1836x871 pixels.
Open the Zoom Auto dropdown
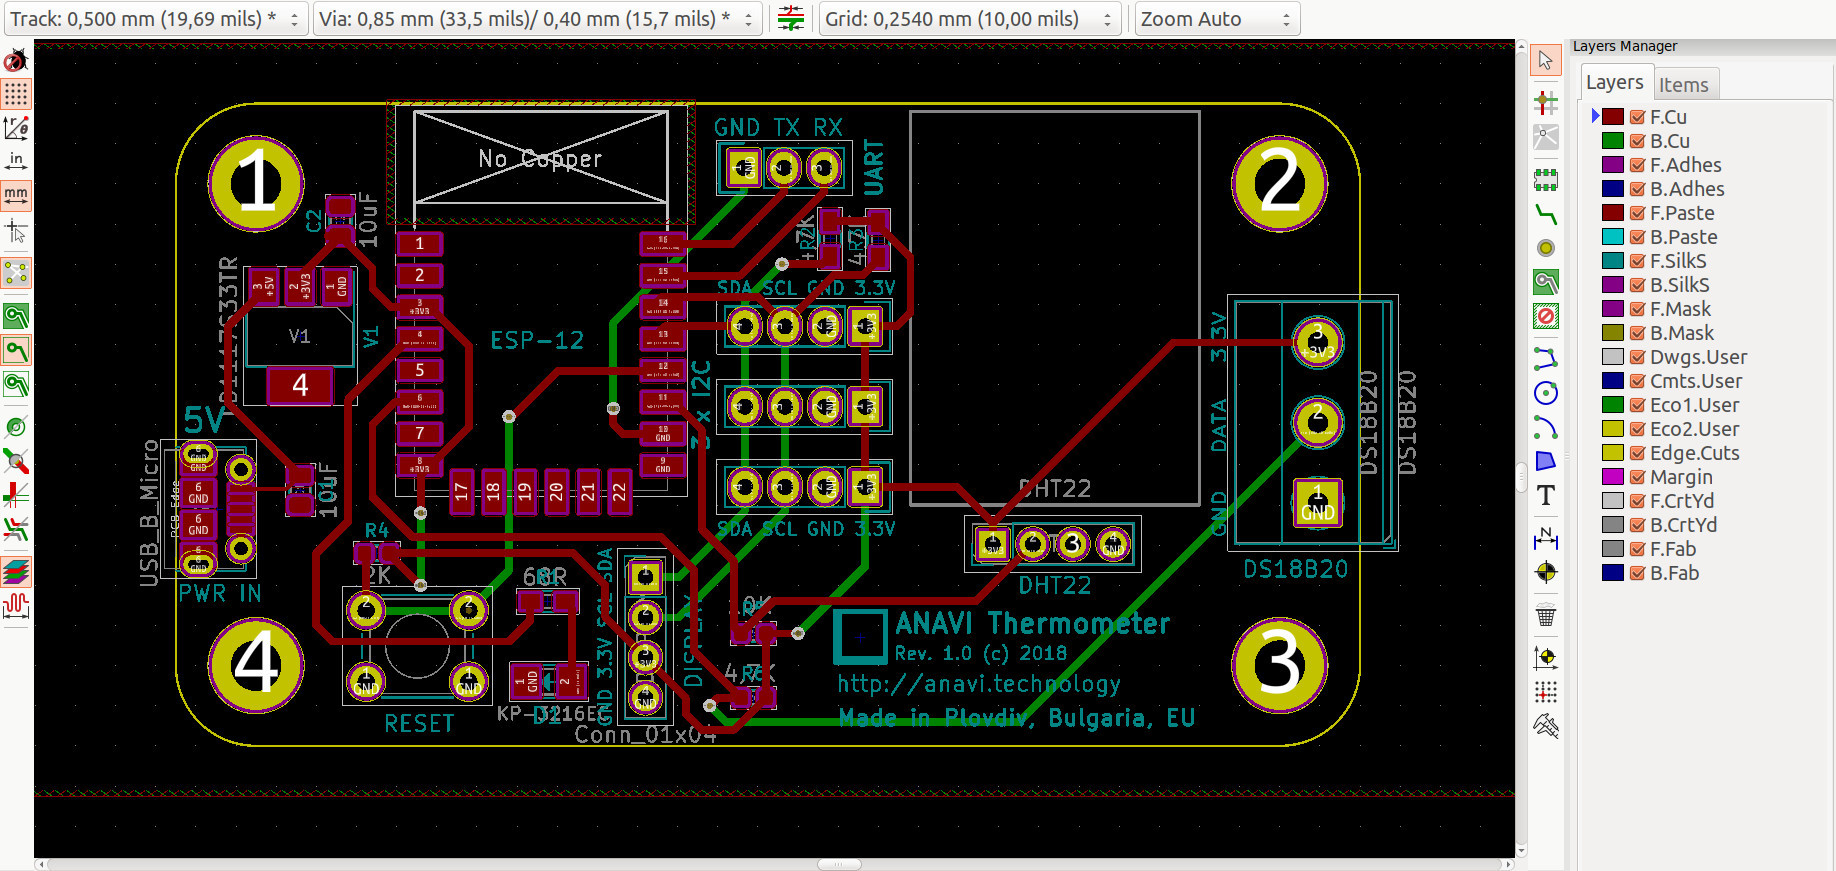(1217, 19)
